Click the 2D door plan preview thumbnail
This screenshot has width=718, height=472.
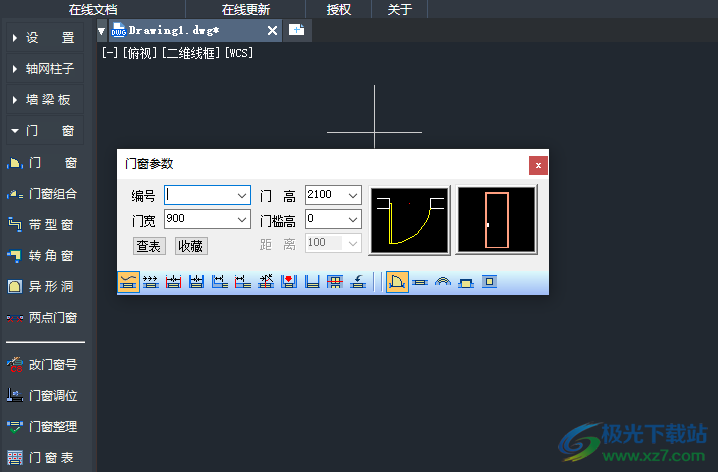(x=409, y=220)
